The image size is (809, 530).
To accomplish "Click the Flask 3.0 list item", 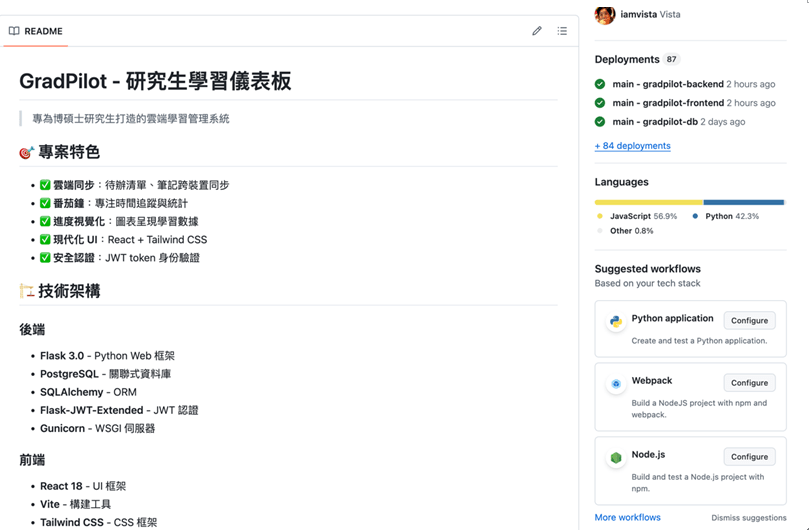I will pos(107,356).
